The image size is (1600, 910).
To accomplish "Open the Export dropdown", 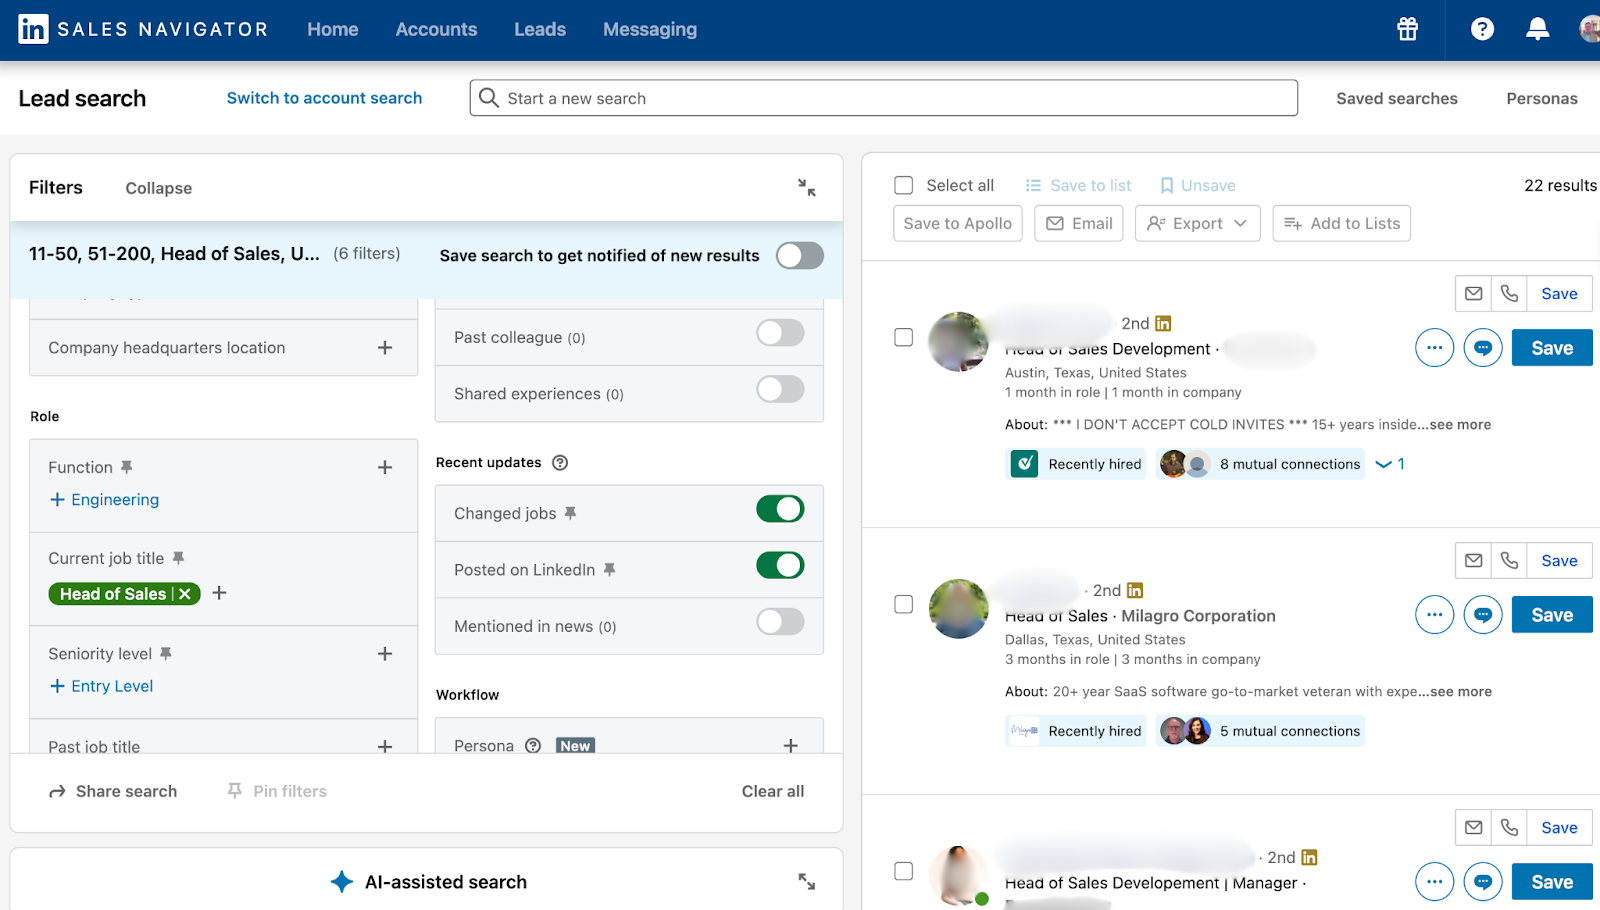I will (1198, 223).
